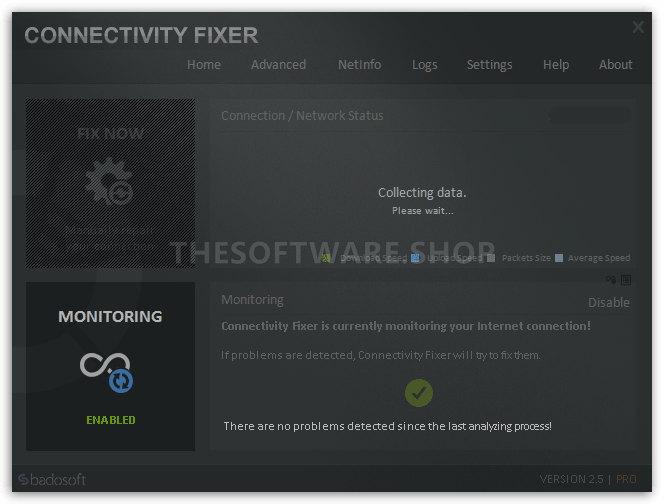Click the Badosoft logo in footer
This screenshot has height=504, width=664.
[54, 479]
